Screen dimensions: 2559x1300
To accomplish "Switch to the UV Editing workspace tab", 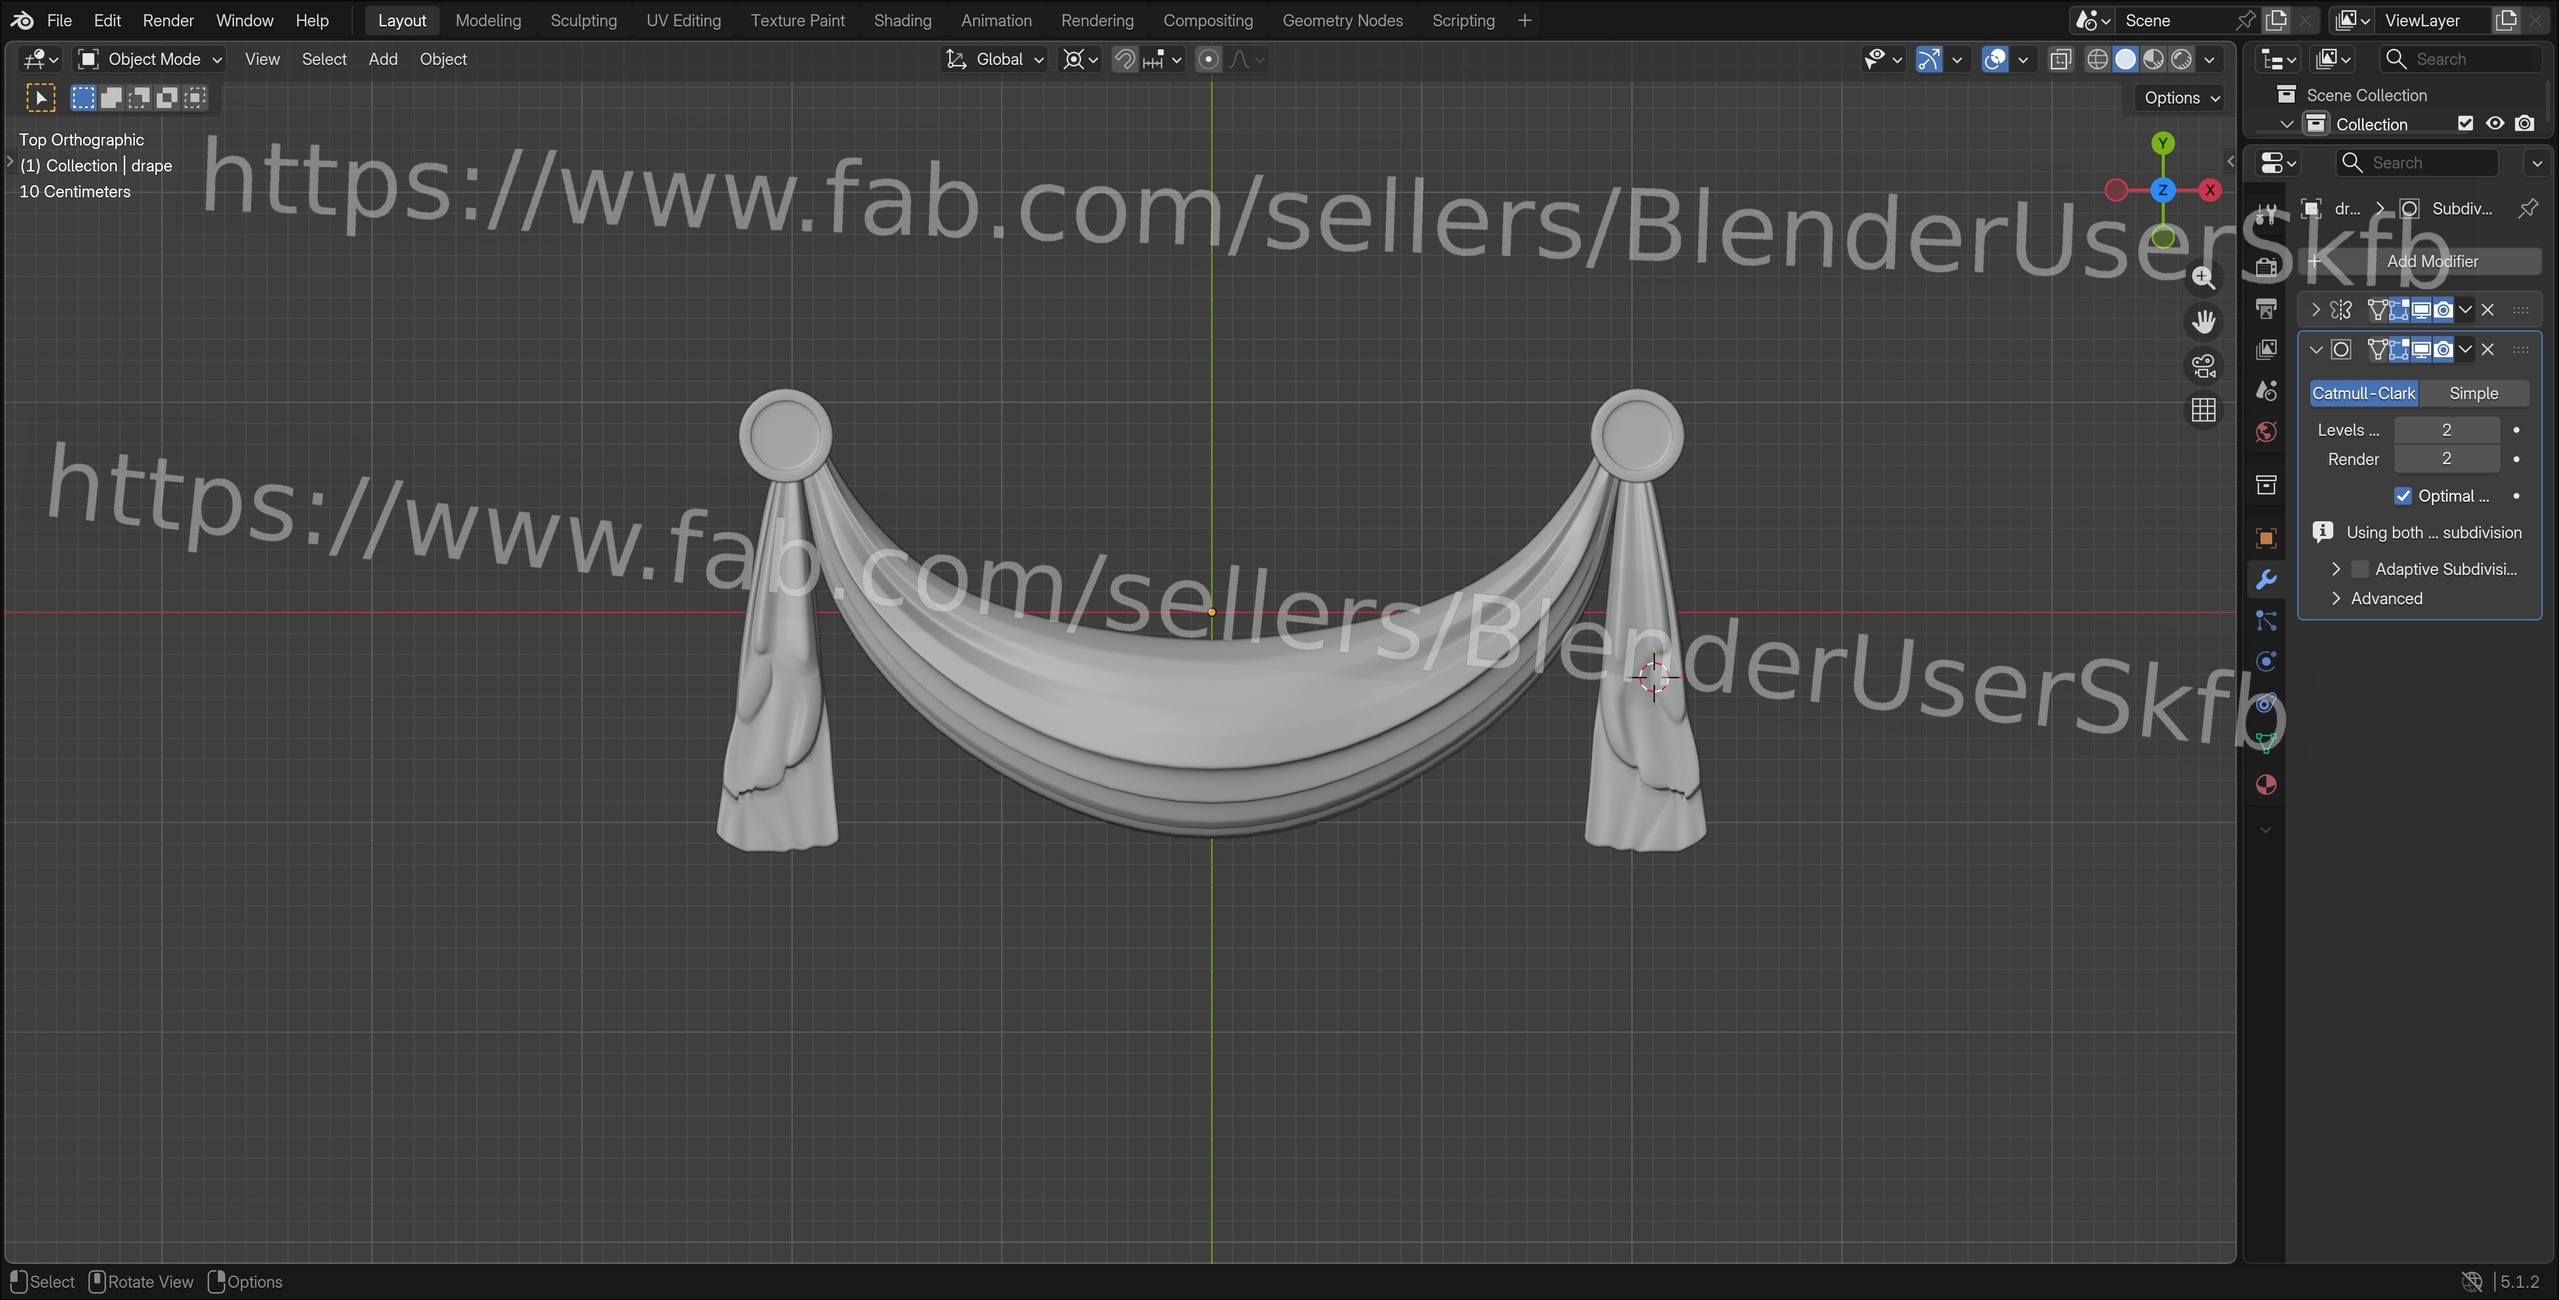I will 683,20.
